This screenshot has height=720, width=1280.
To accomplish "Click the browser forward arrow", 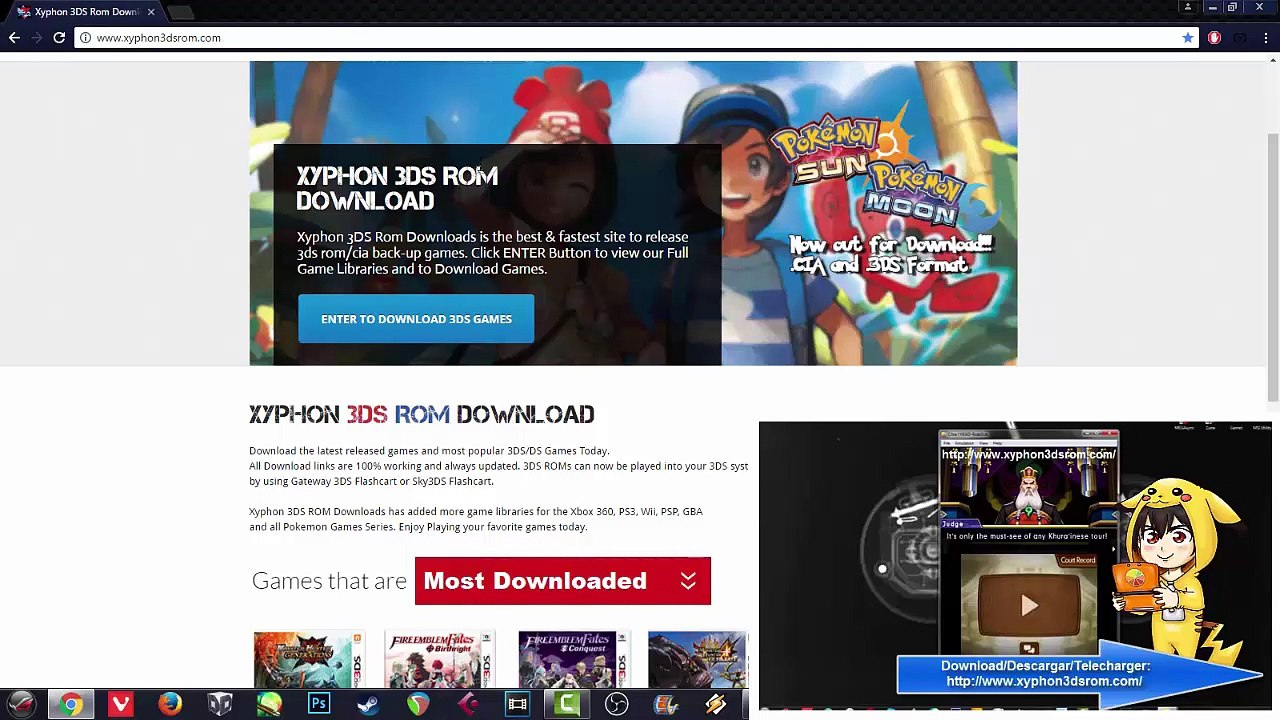I will point(37,38).
